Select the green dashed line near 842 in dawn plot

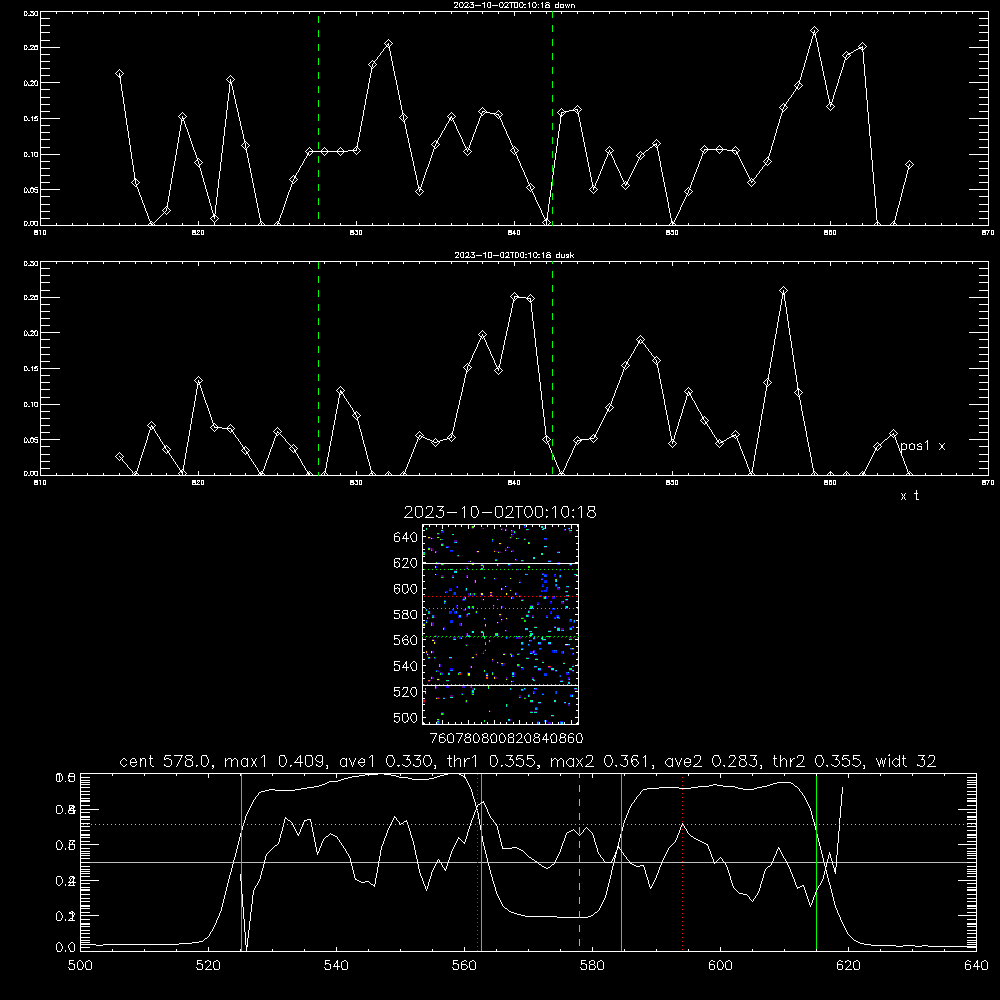tap(552, 118)
